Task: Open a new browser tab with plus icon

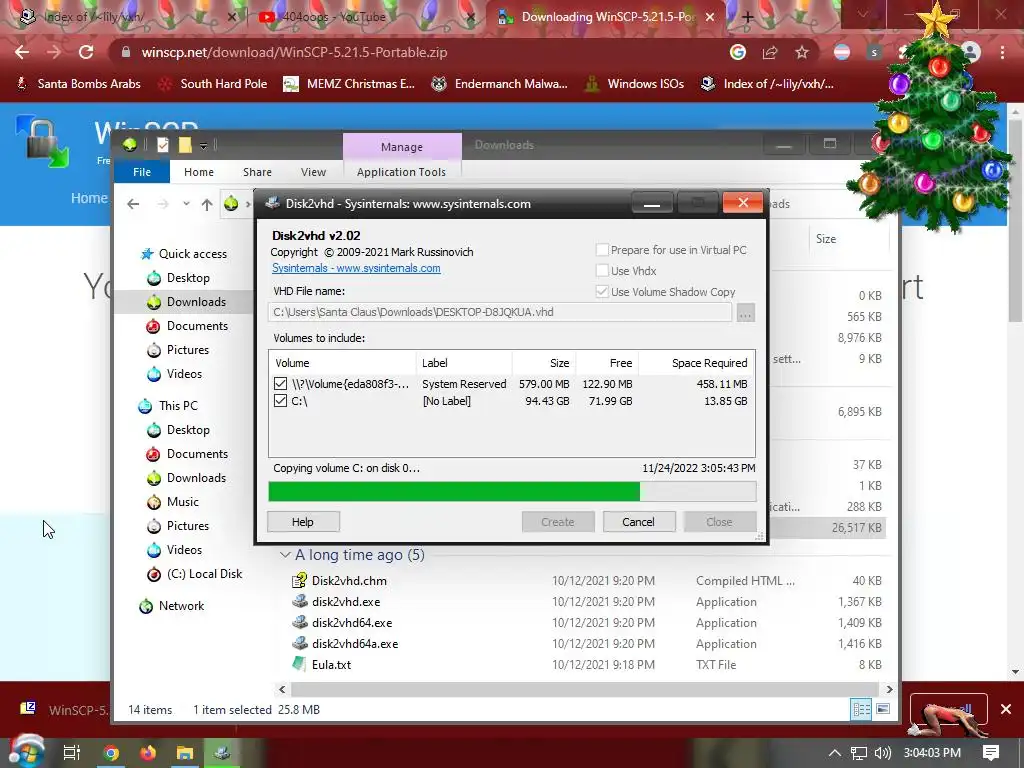Action: click(748, 18)
